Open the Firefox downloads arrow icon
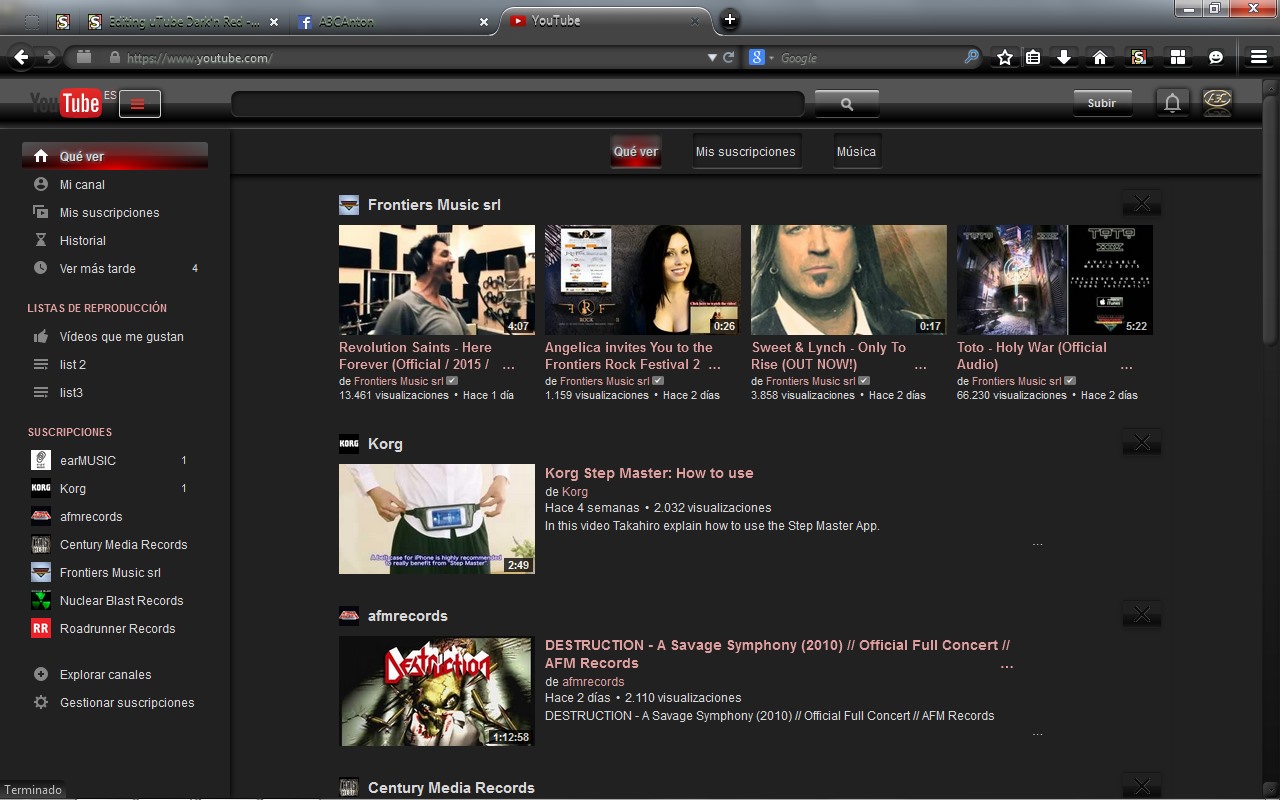1280x800 pixels. (1064, 58)
